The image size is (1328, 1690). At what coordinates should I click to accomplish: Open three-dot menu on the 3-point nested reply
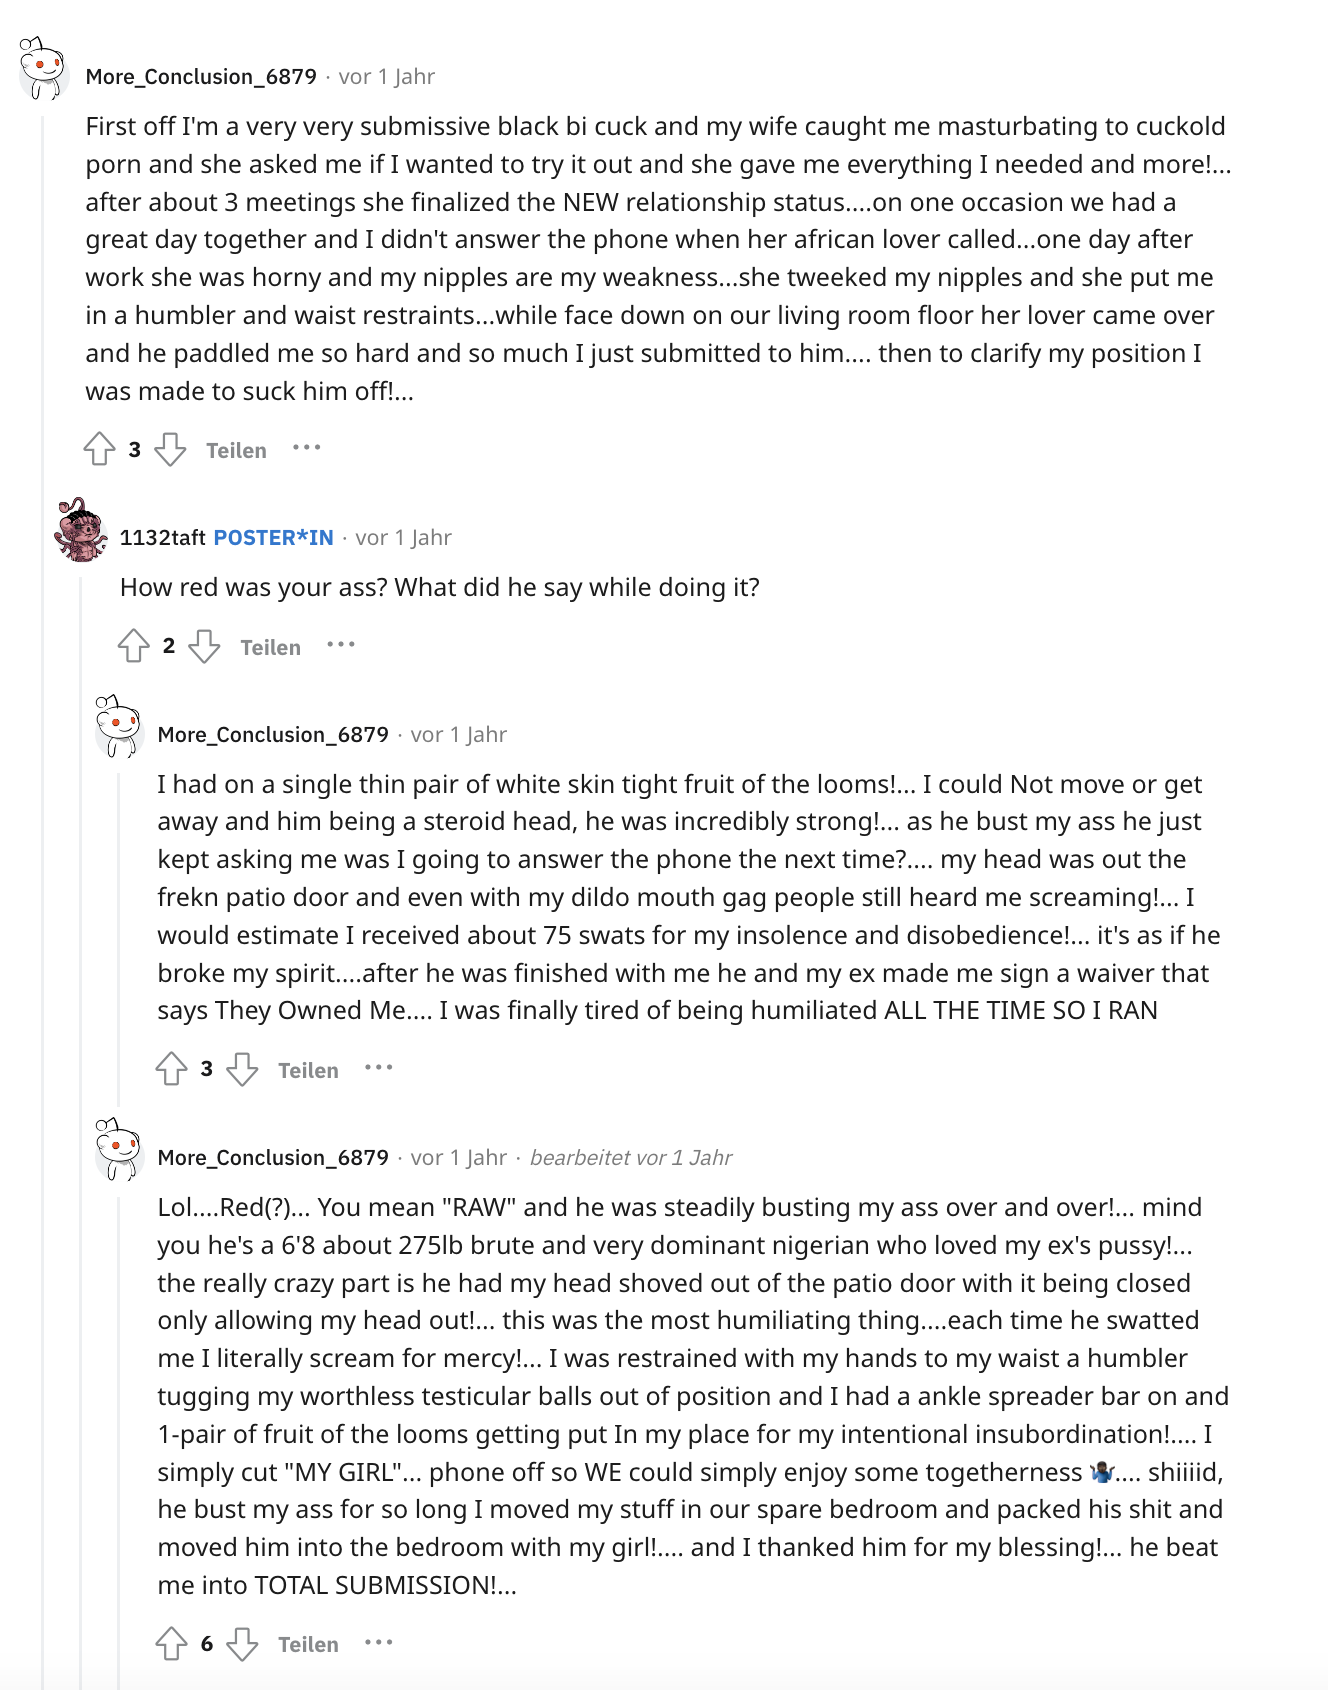379,1068
